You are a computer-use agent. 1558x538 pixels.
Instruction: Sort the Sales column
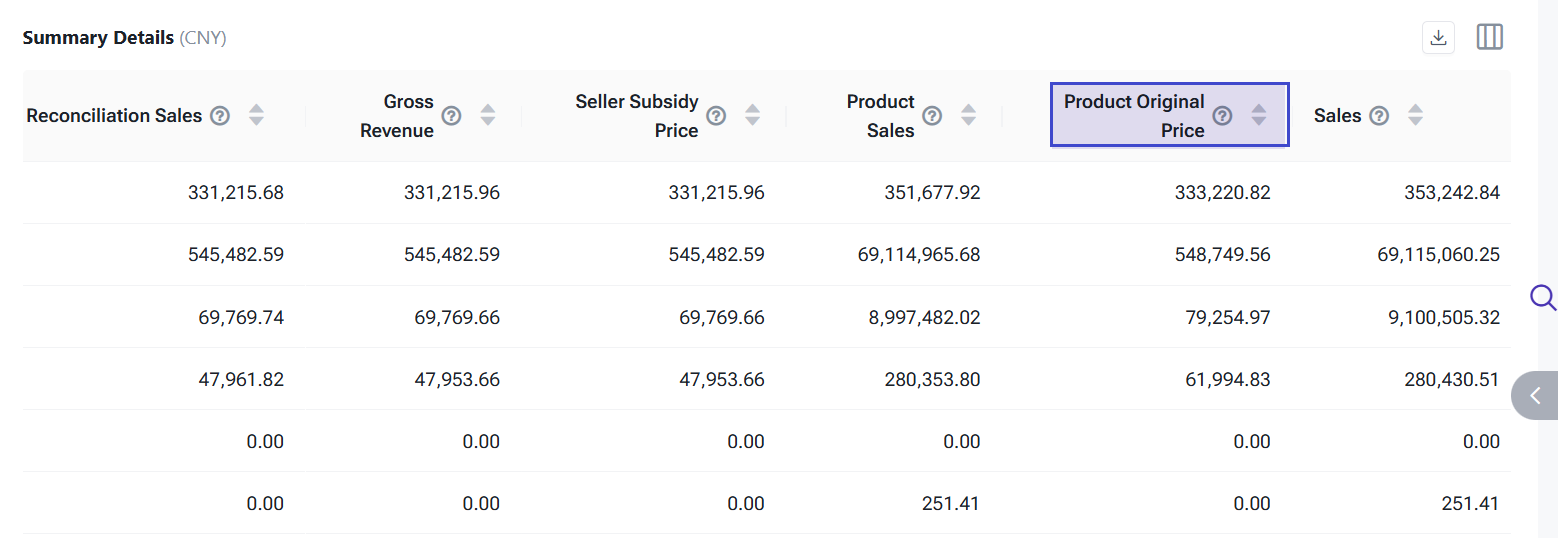tap(1415, 115)
